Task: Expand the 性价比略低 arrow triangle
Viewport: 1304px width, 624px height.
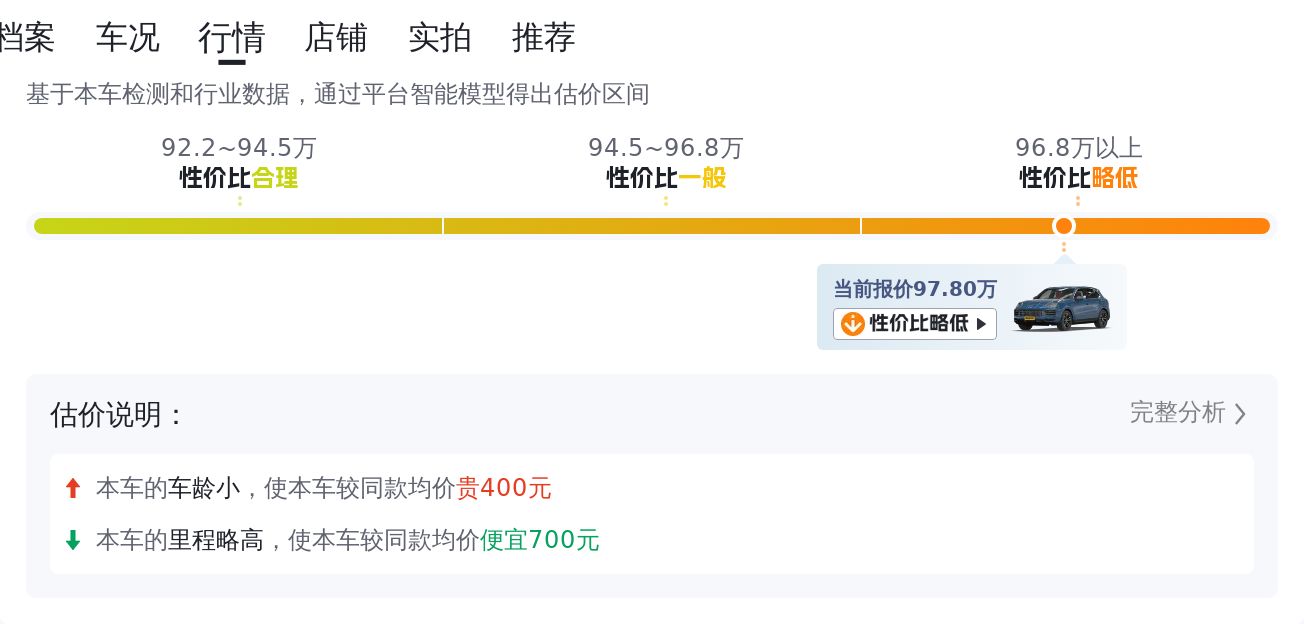Action: click(981, 324)
